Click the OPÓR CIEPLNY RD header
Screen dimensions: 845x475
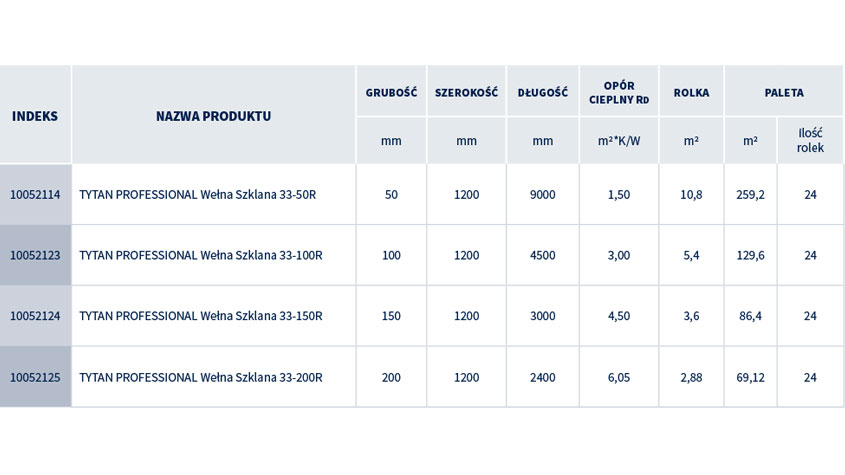coord(619,93)
